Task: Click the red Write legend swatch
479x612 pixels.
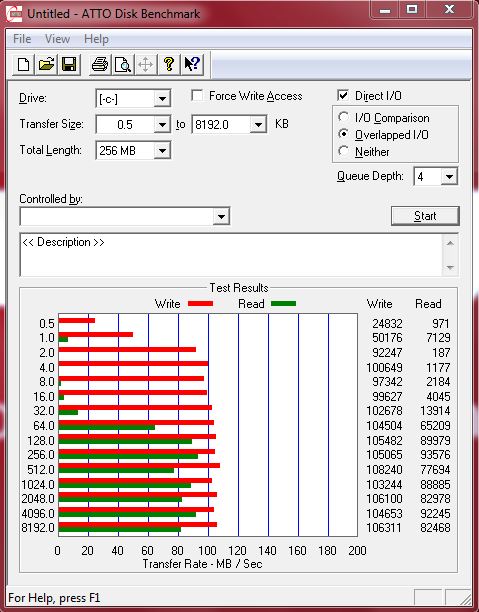Action: pyautogui.click(x=200, y=303)
